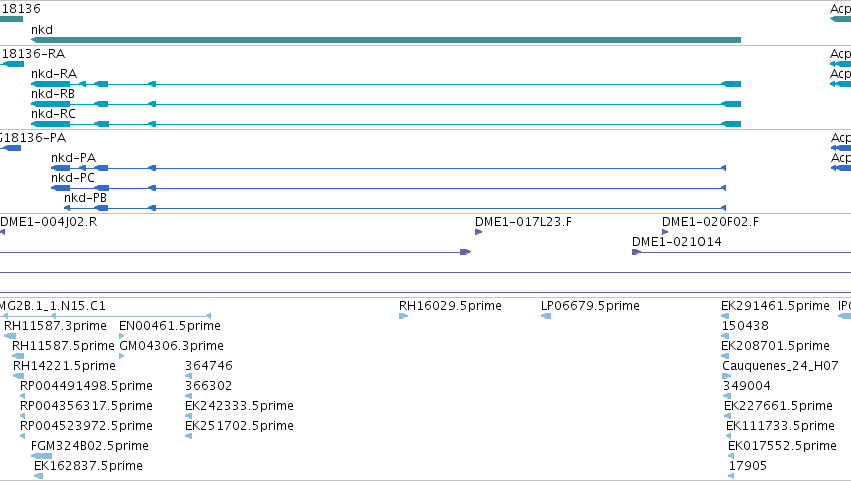
Task: Click the DME1-017L23.F clone label
Action: (523, 222)
